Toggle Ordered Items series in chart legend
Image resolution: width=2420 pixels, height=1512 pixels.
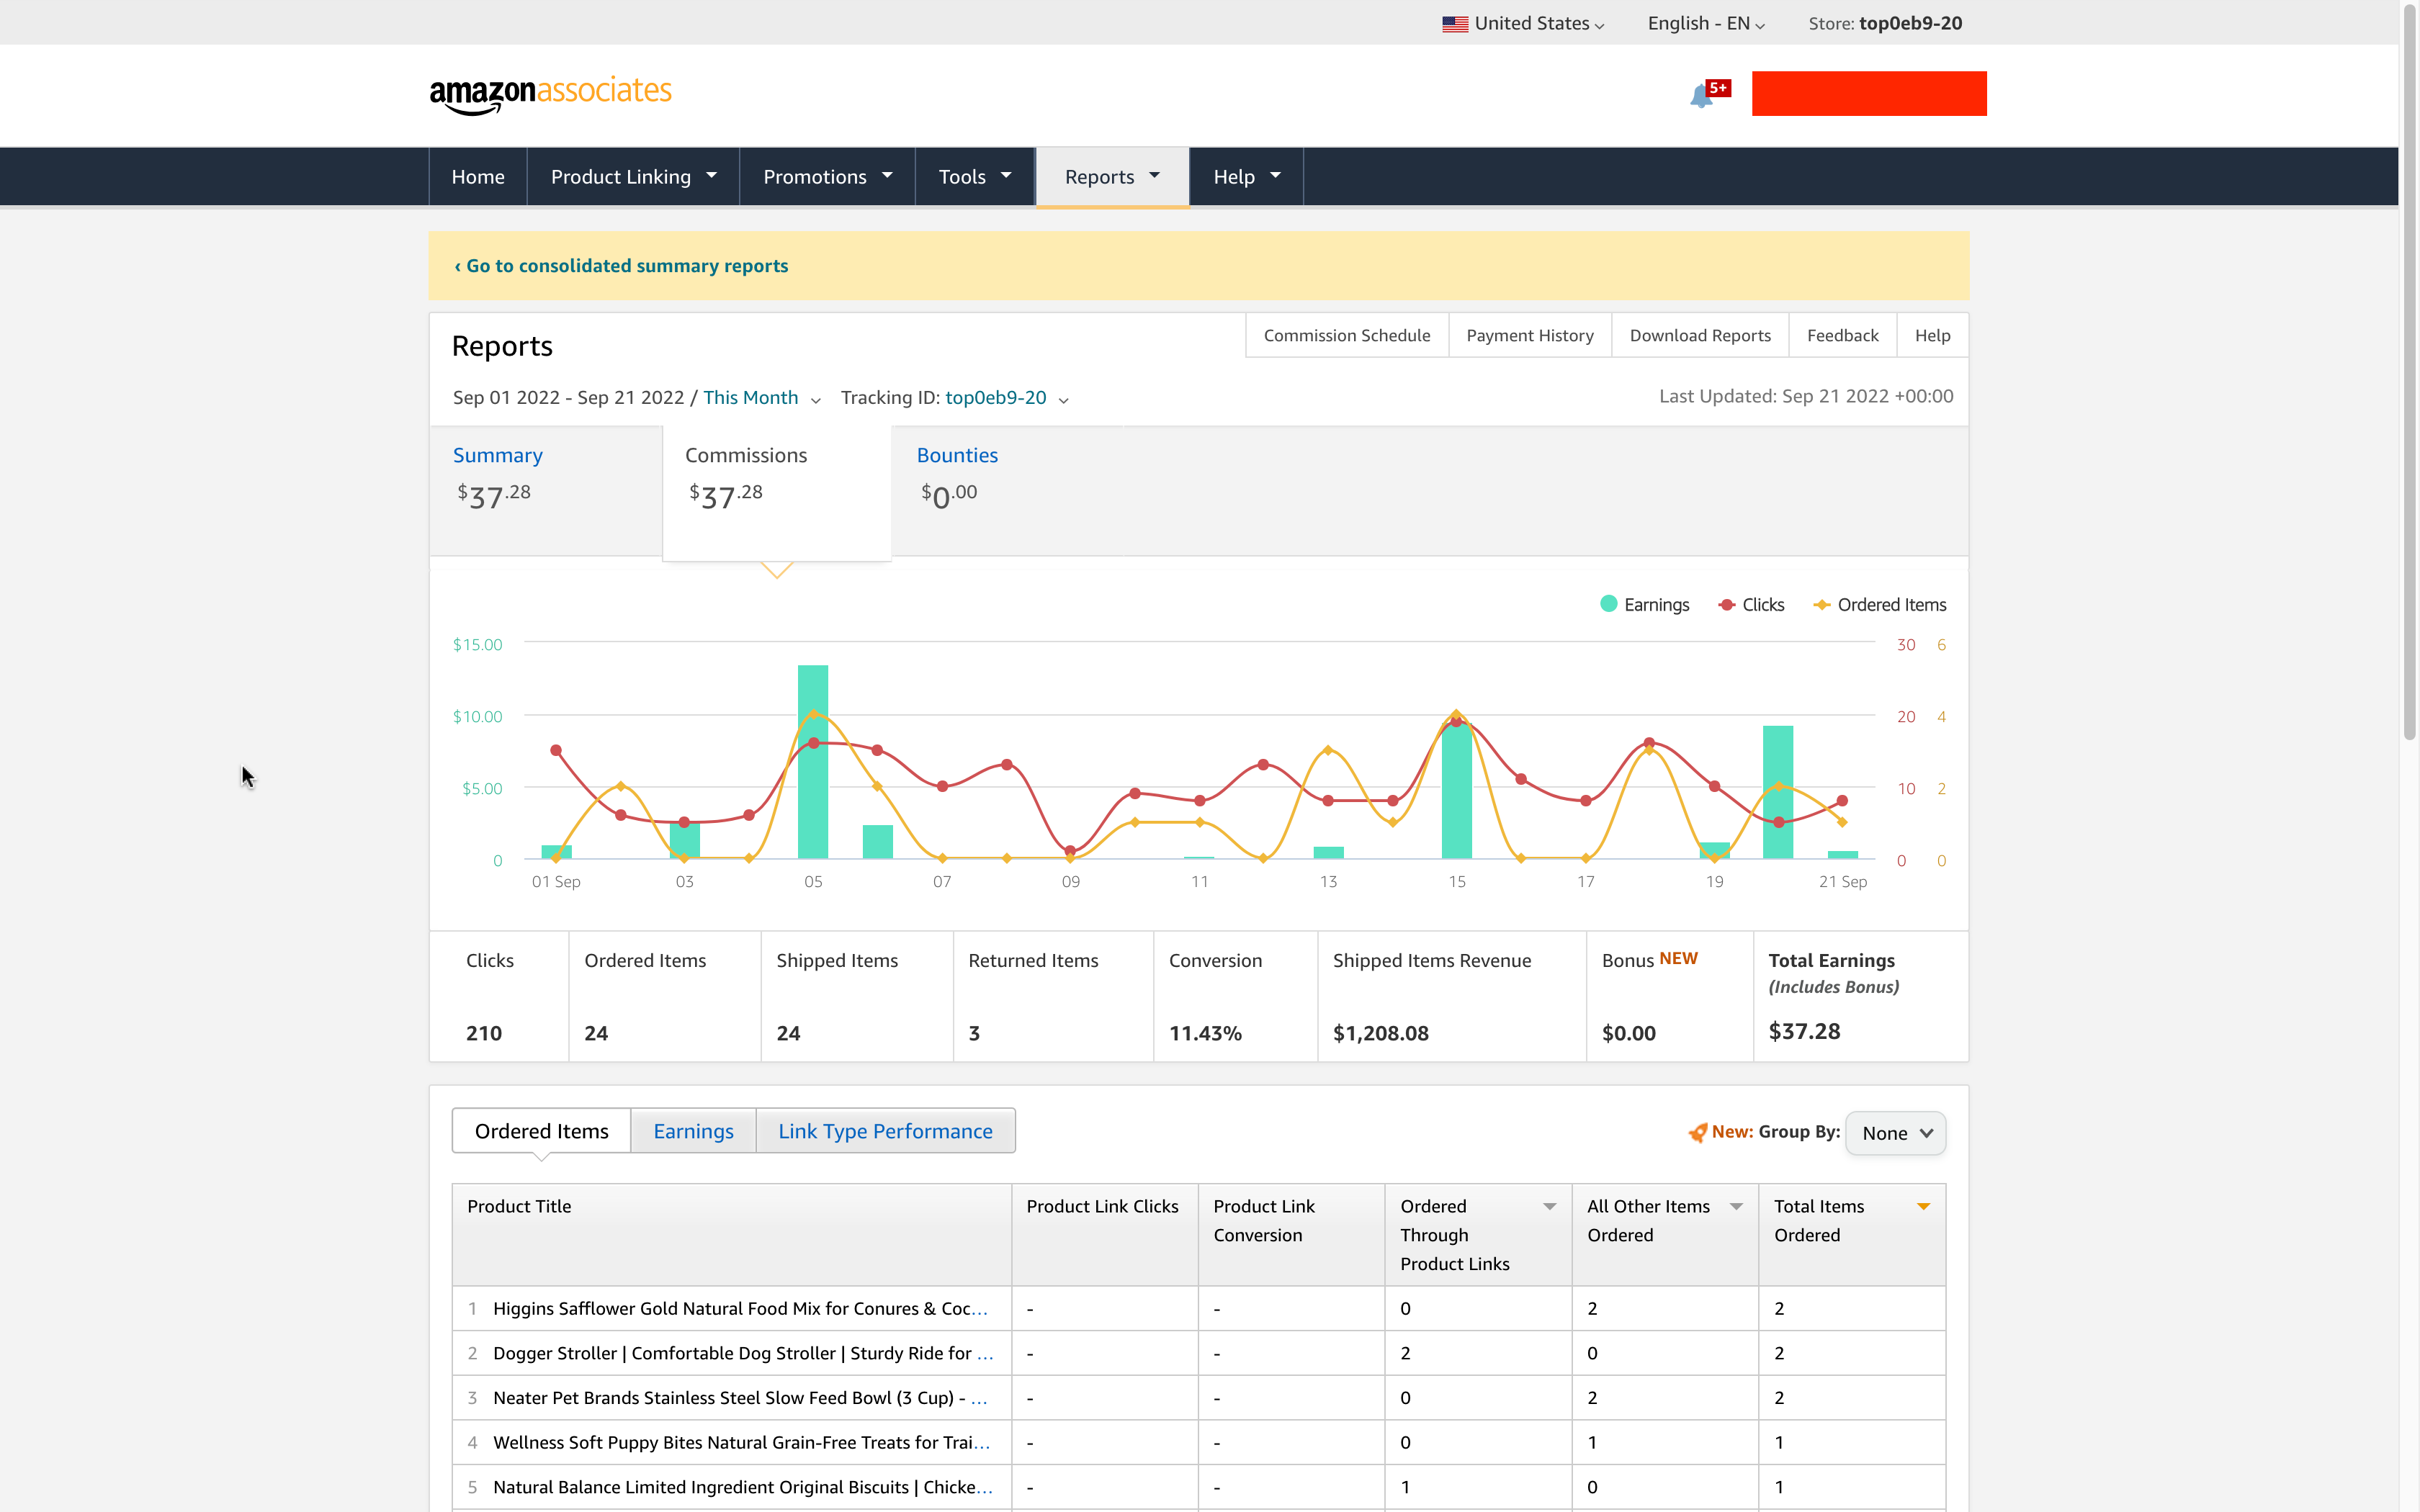click(x=1880, y=604)
